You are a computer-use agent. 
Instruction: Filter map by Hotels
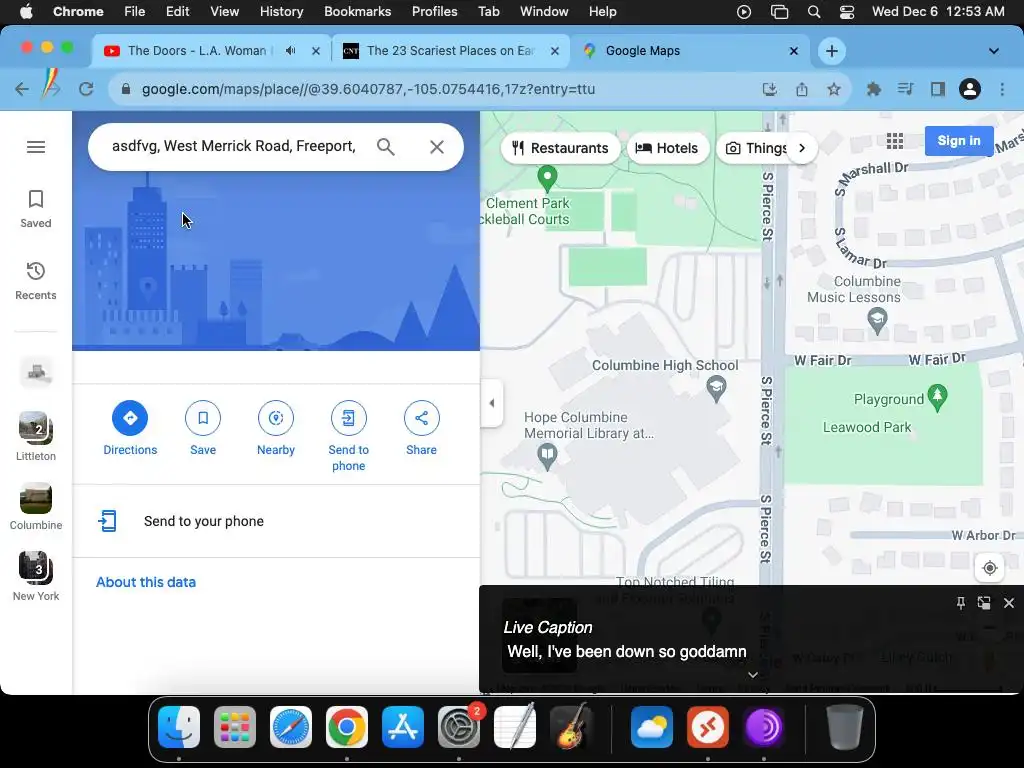click(x=667, y=148)
